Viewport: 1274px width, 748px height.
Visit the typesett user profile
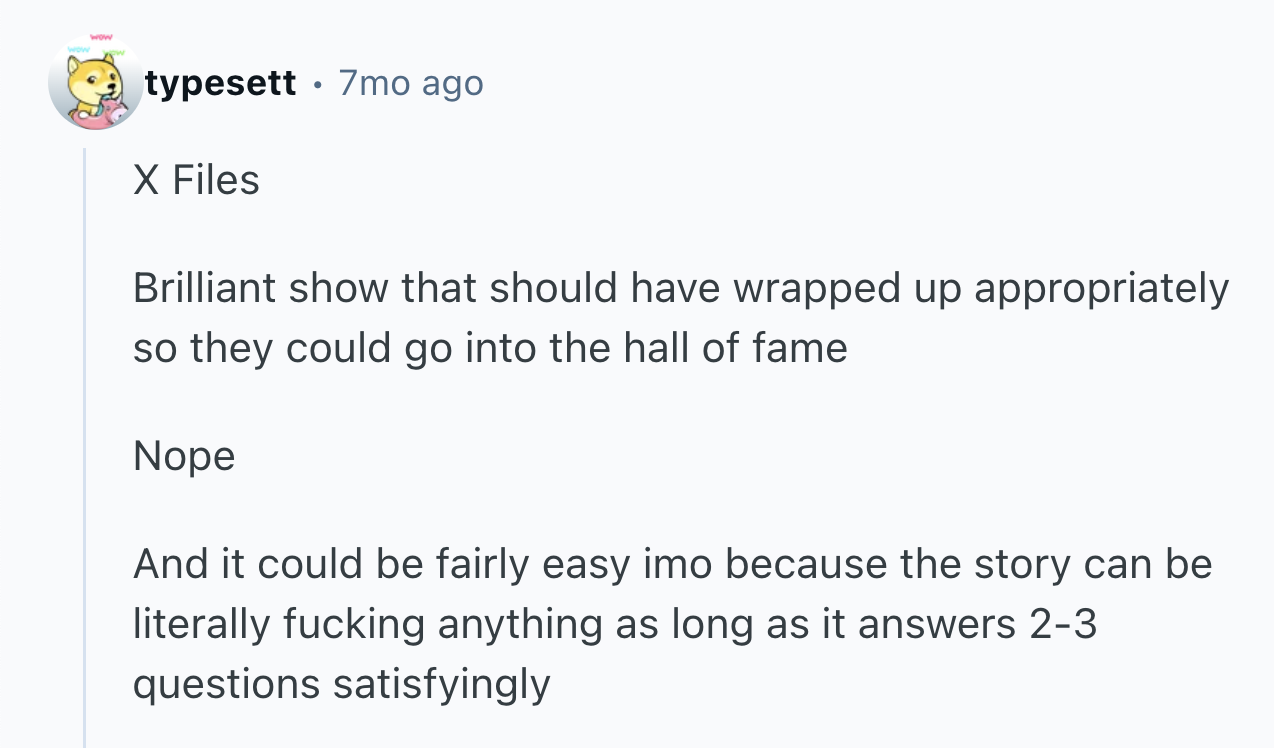point(221,83)
